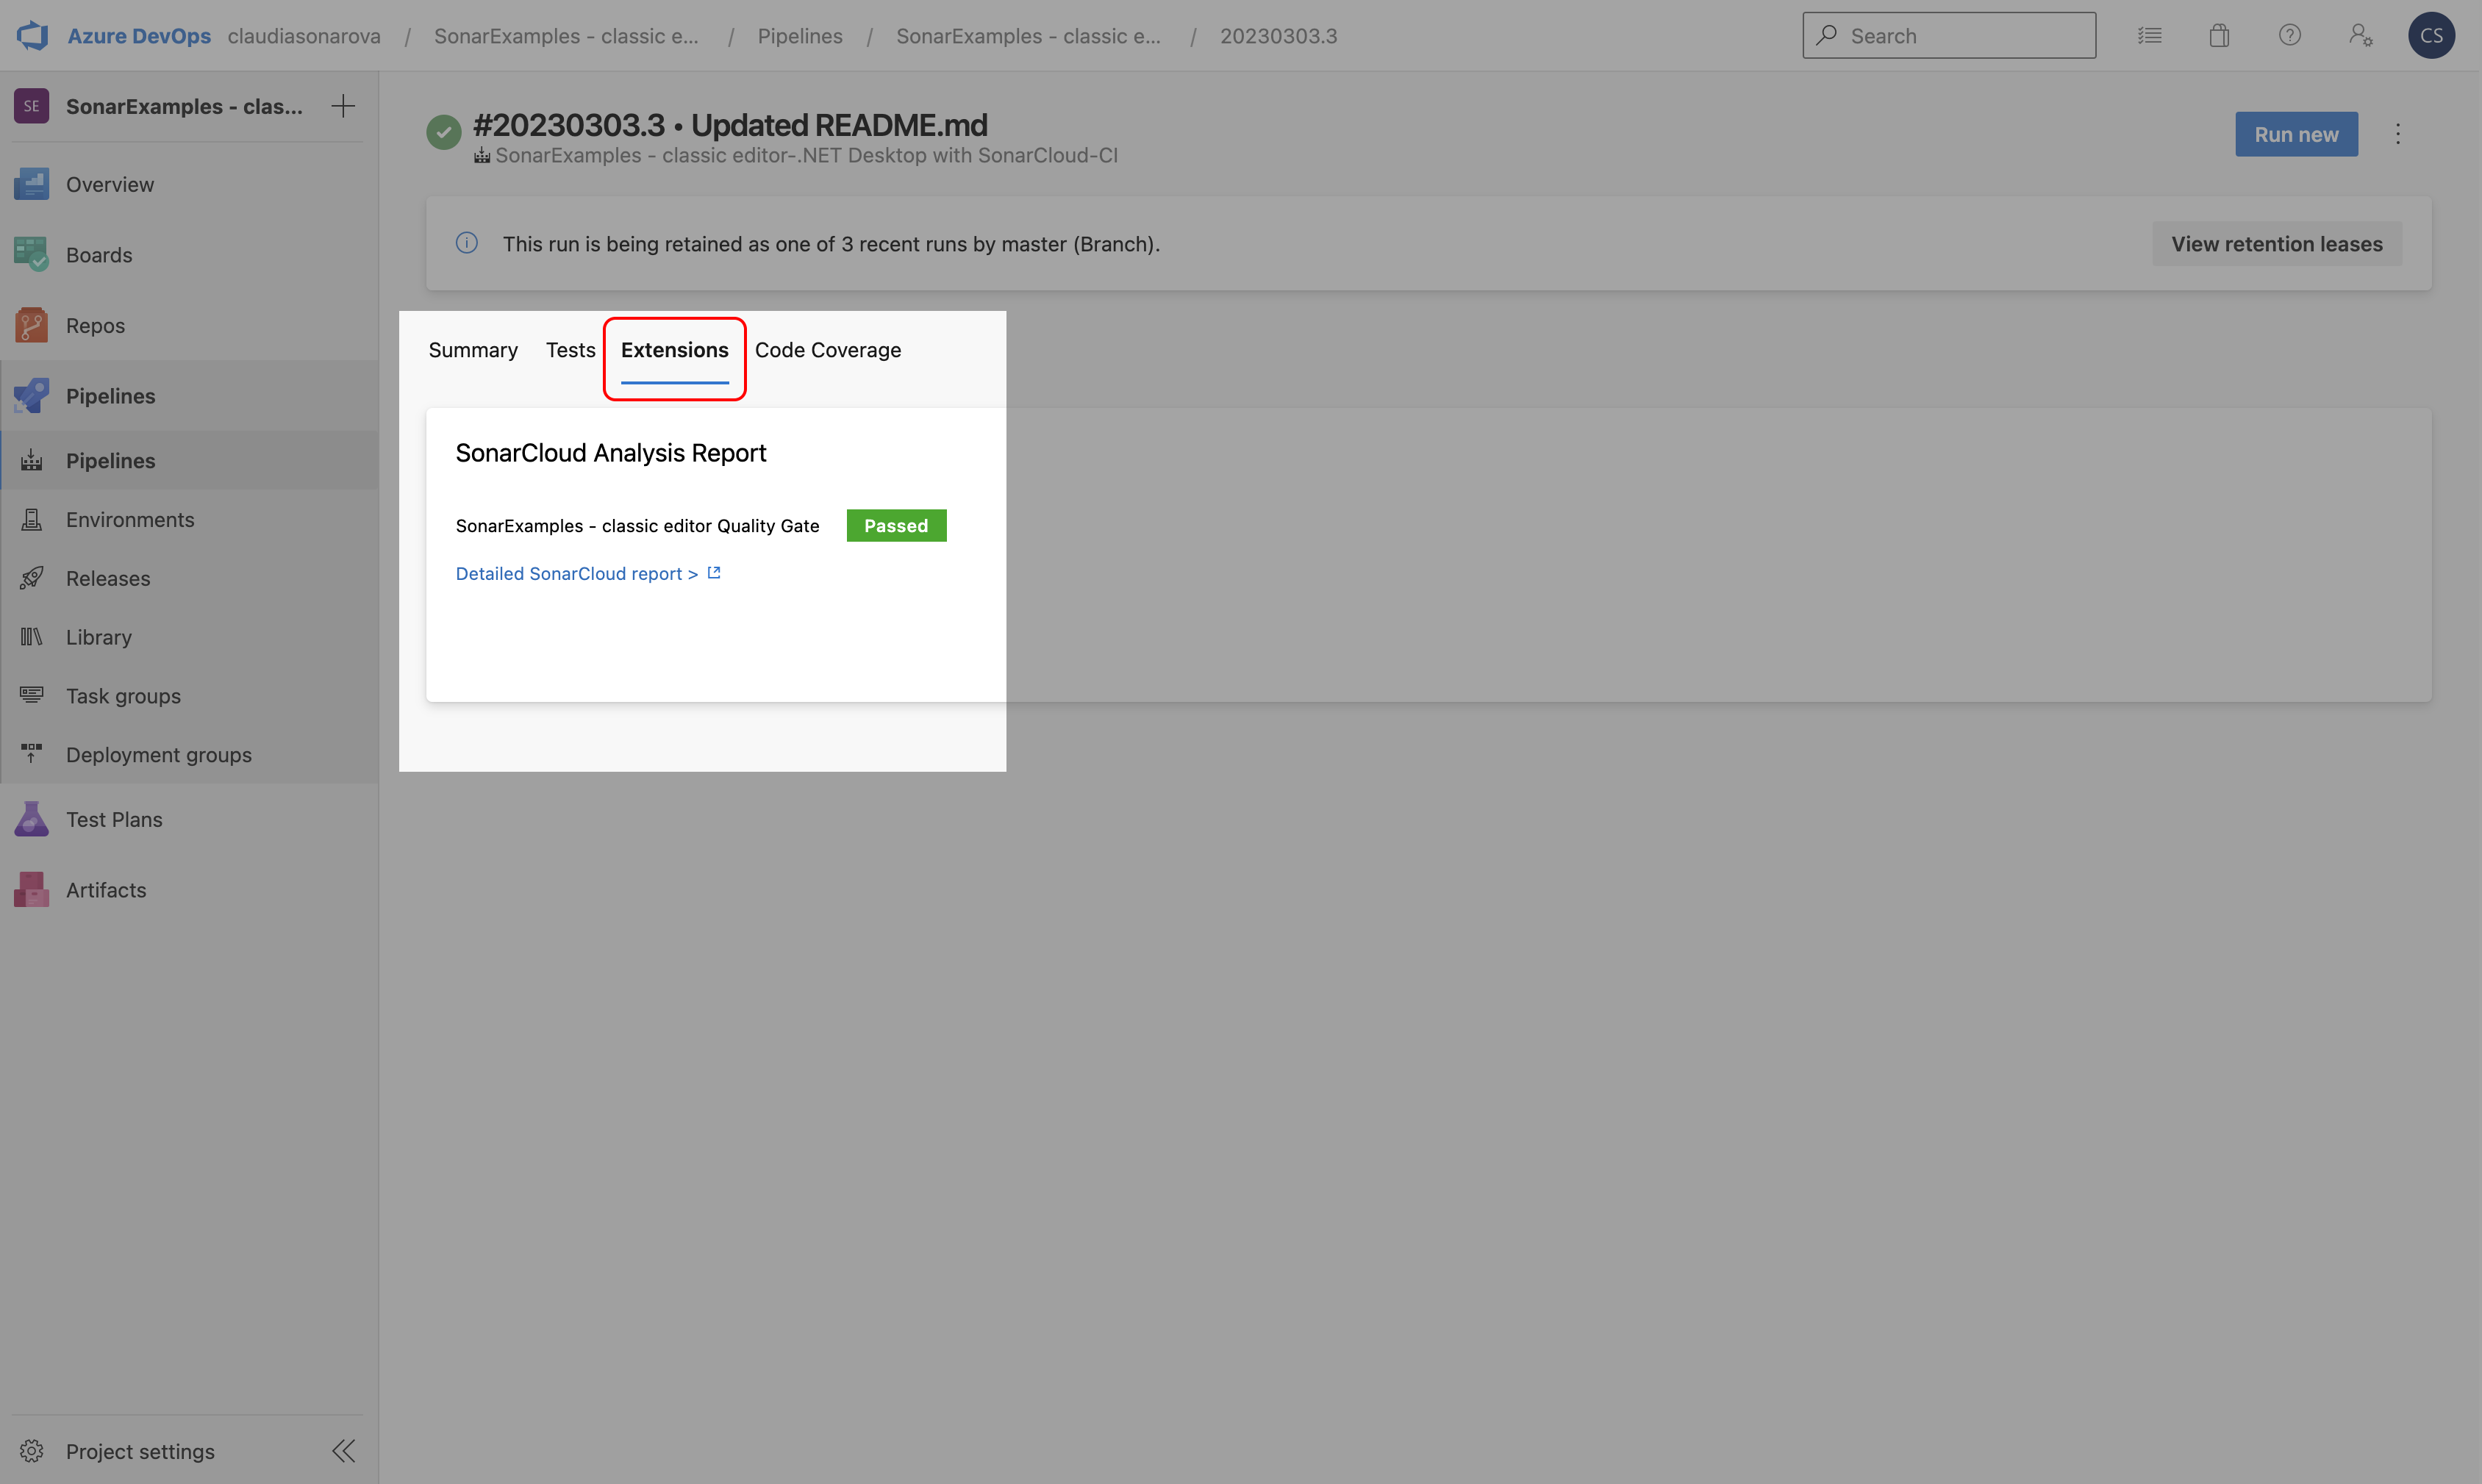Open Test Plans from the sidebar
The image size is (2482, 1484).
click(x=189, y=819)
